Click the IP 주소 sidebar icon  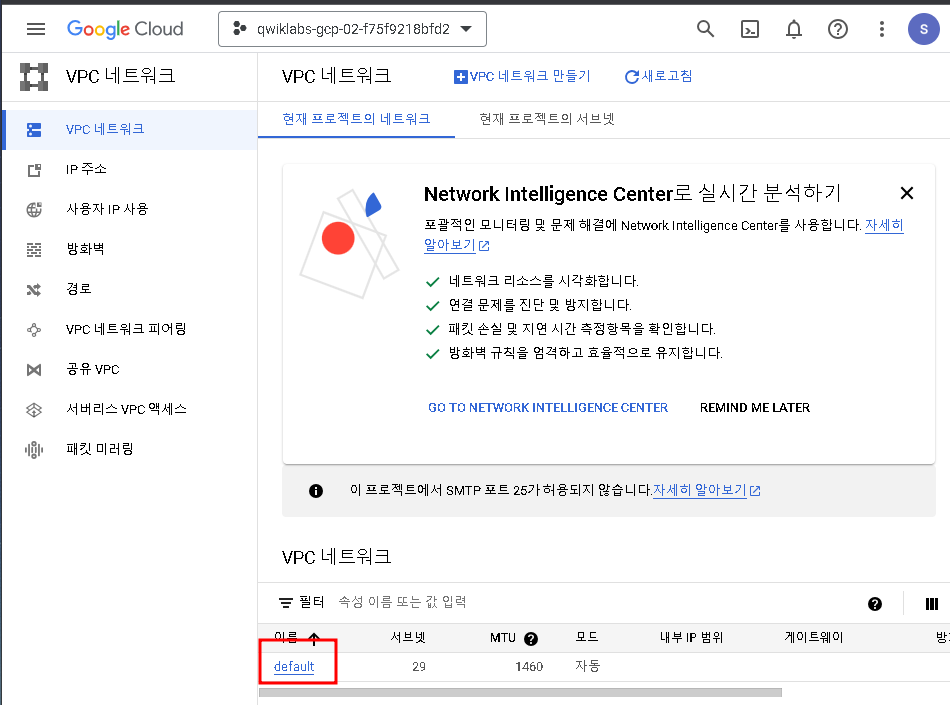click(x=34, y=170)
